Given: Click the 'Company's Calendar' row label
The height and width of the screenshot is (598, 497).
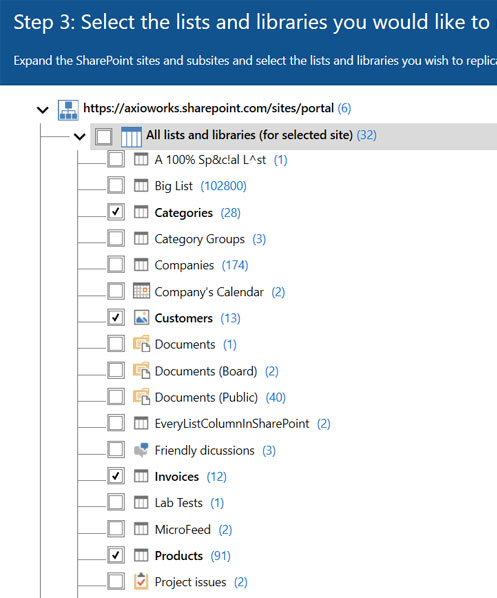Looking at the screenshot, I should [x=209, y=292].
